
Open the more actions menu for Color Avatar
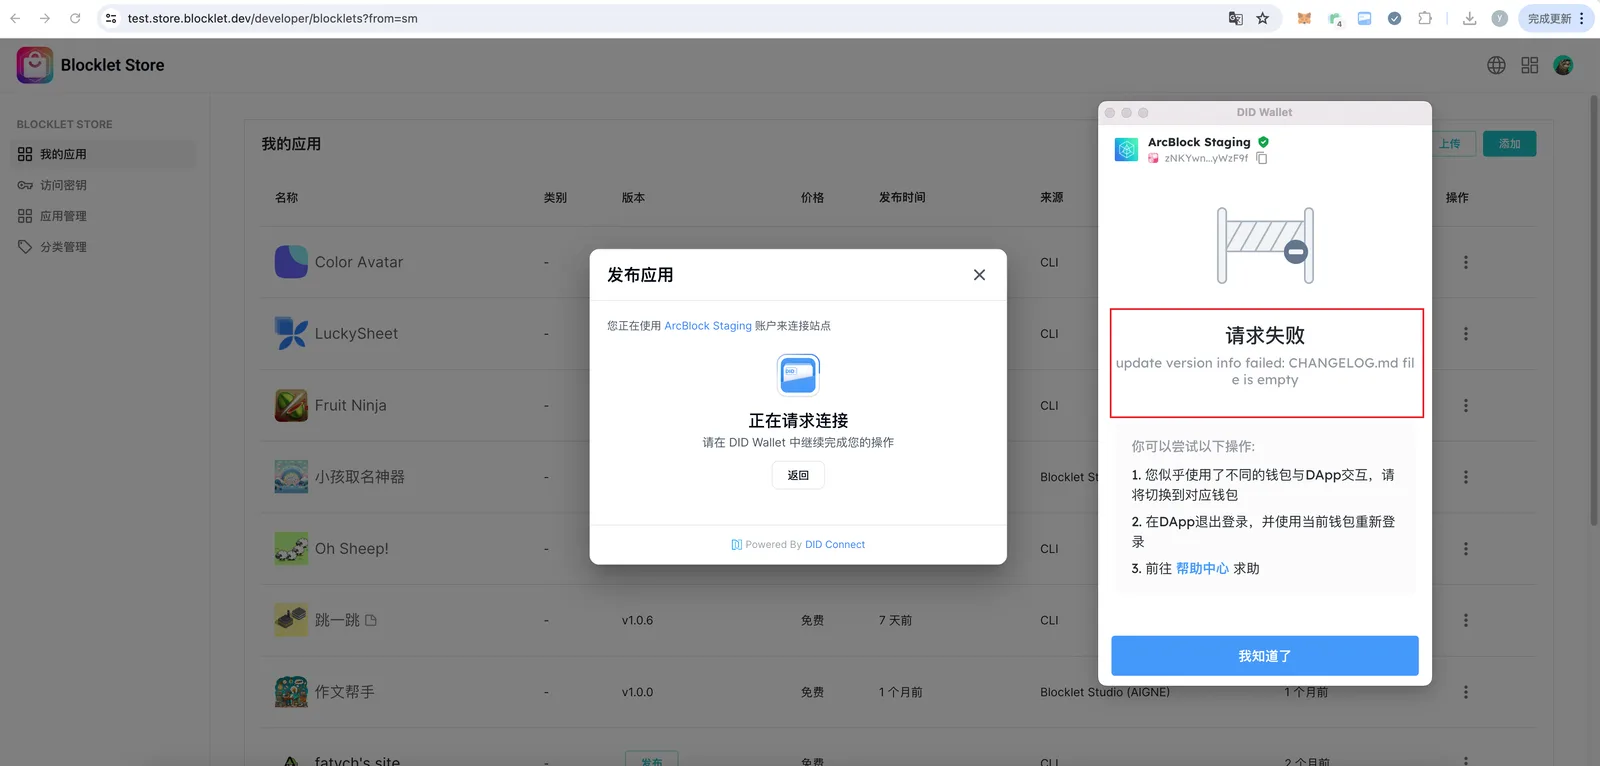(x=1466, y=262)
